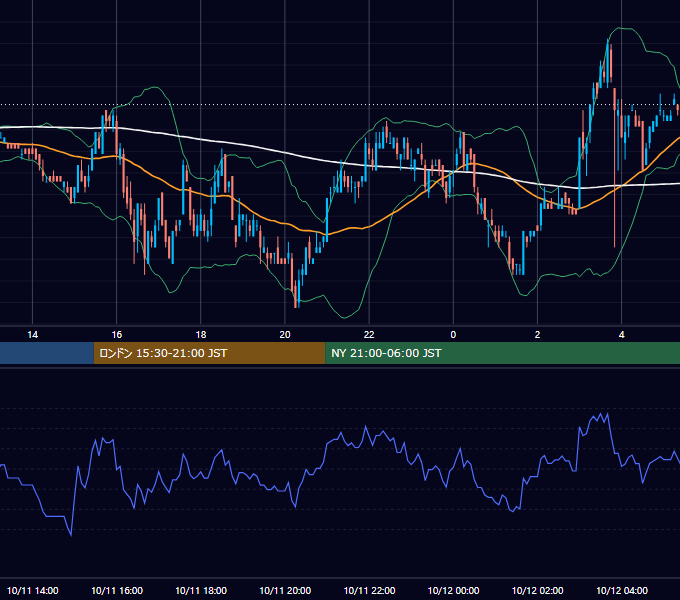Image resolution: width=680 pixels, height=600 pixels.
Task: Click the 10/12 00:00 time label
Action: coord(453,590)
